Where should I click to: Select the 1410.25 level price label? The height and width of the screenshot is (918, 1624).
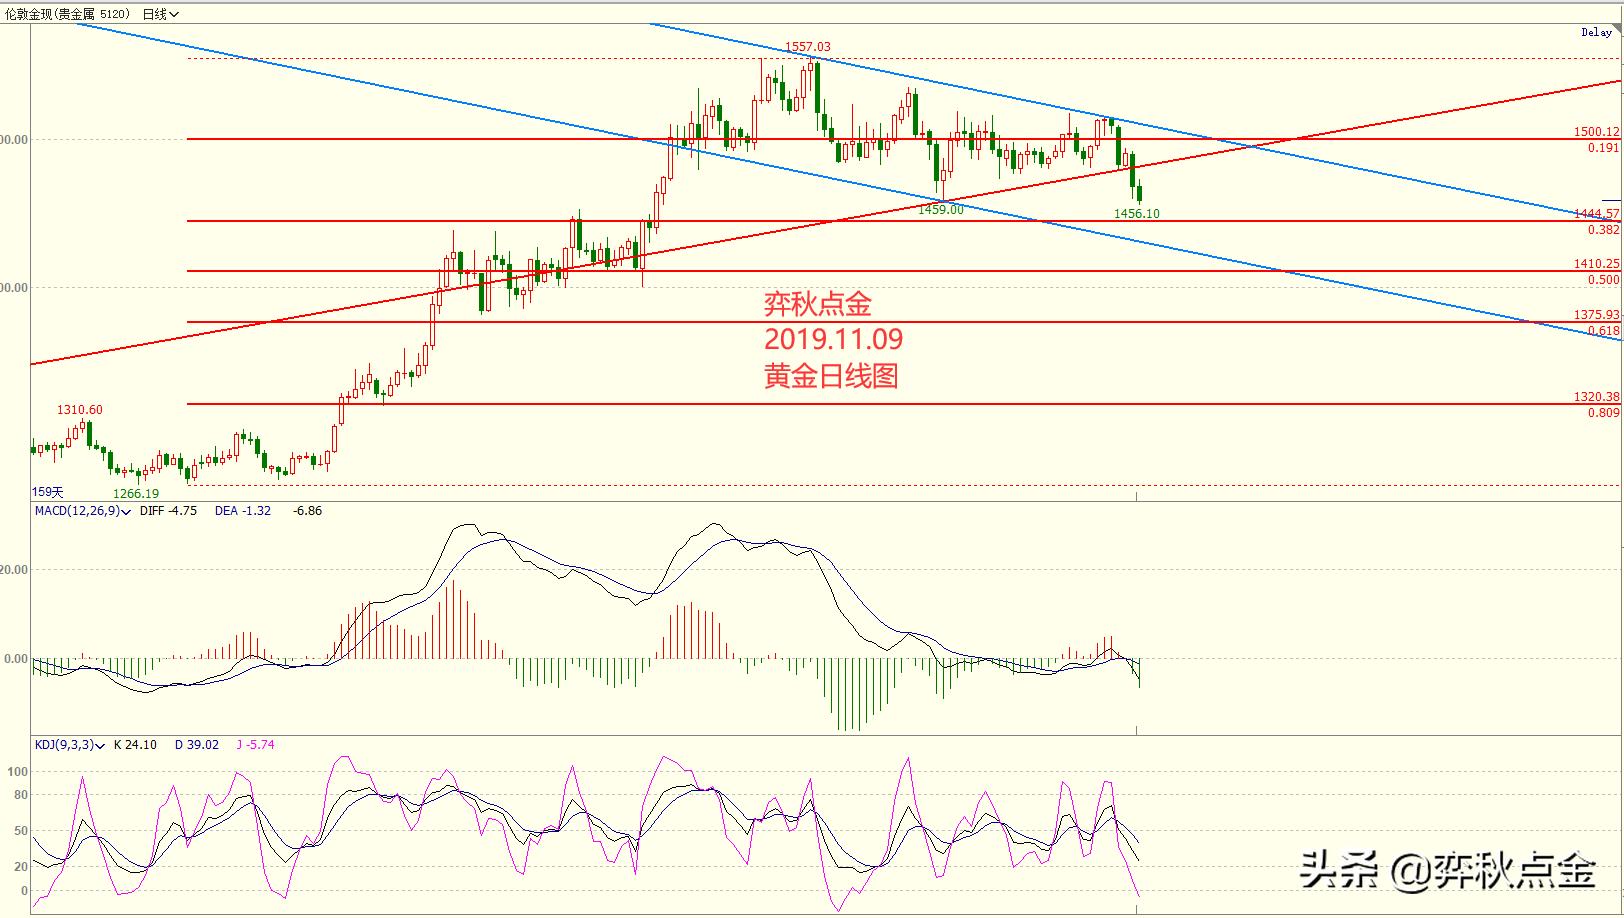tap(1596, 264)
